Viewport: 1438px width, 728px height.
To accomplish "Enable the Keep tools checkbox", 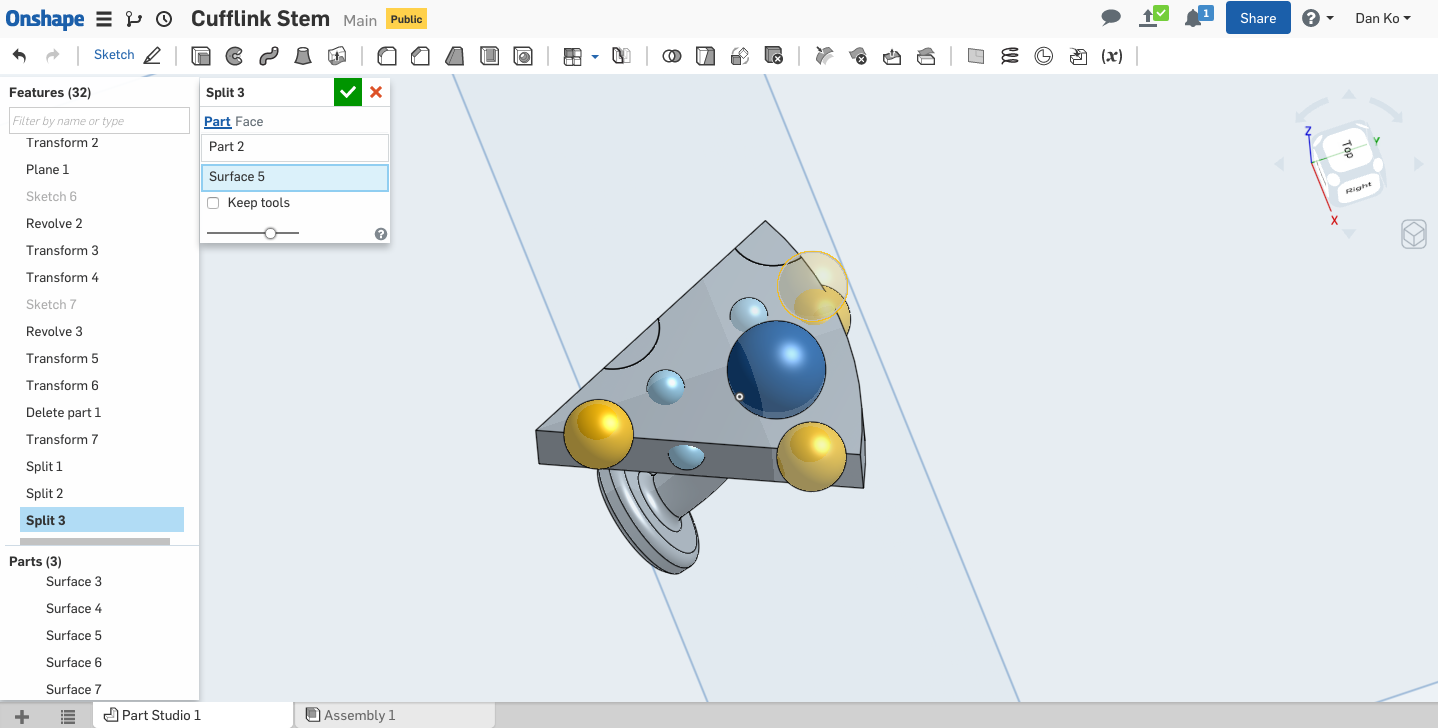I will pyautogui.click(x=213, y=203).
